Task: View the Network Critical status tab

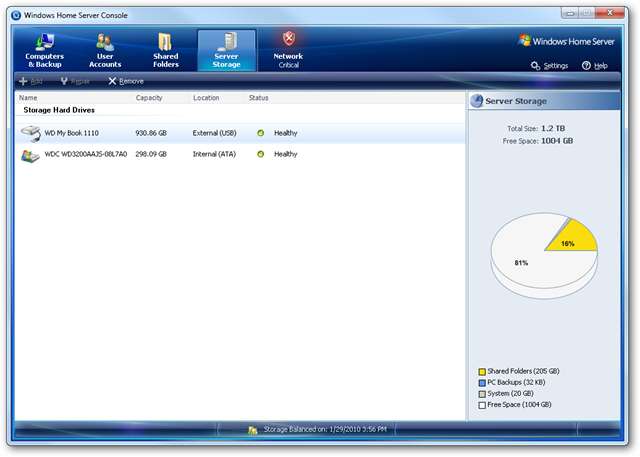Action: point(288,51)
